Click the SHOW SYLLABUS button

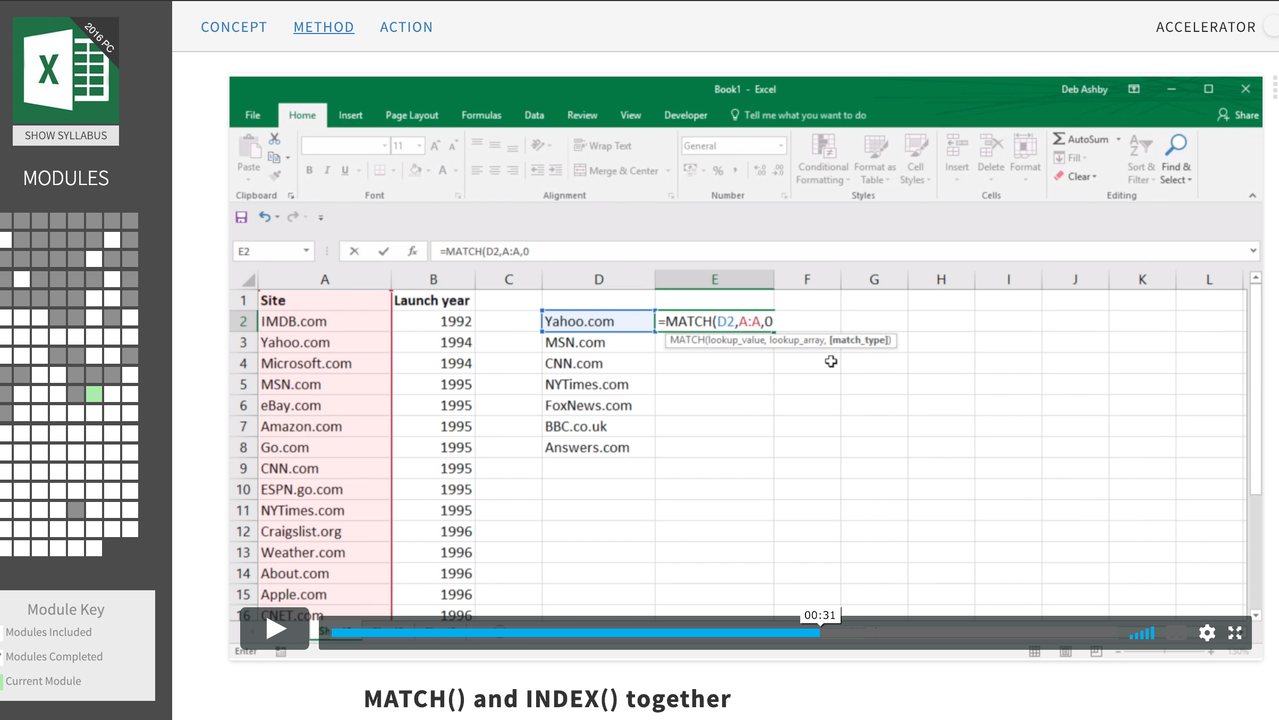tap(66, 136)
